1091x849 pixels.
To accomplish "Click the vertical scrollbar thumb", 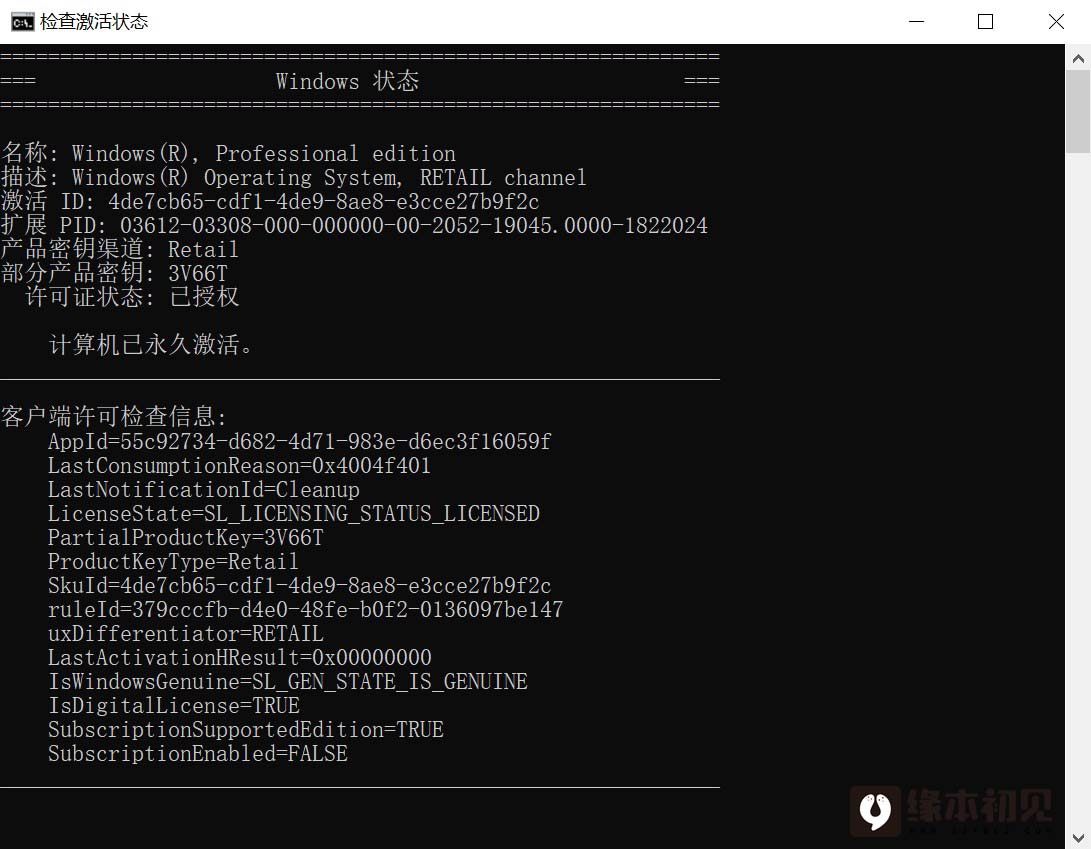I will 1078,111.
